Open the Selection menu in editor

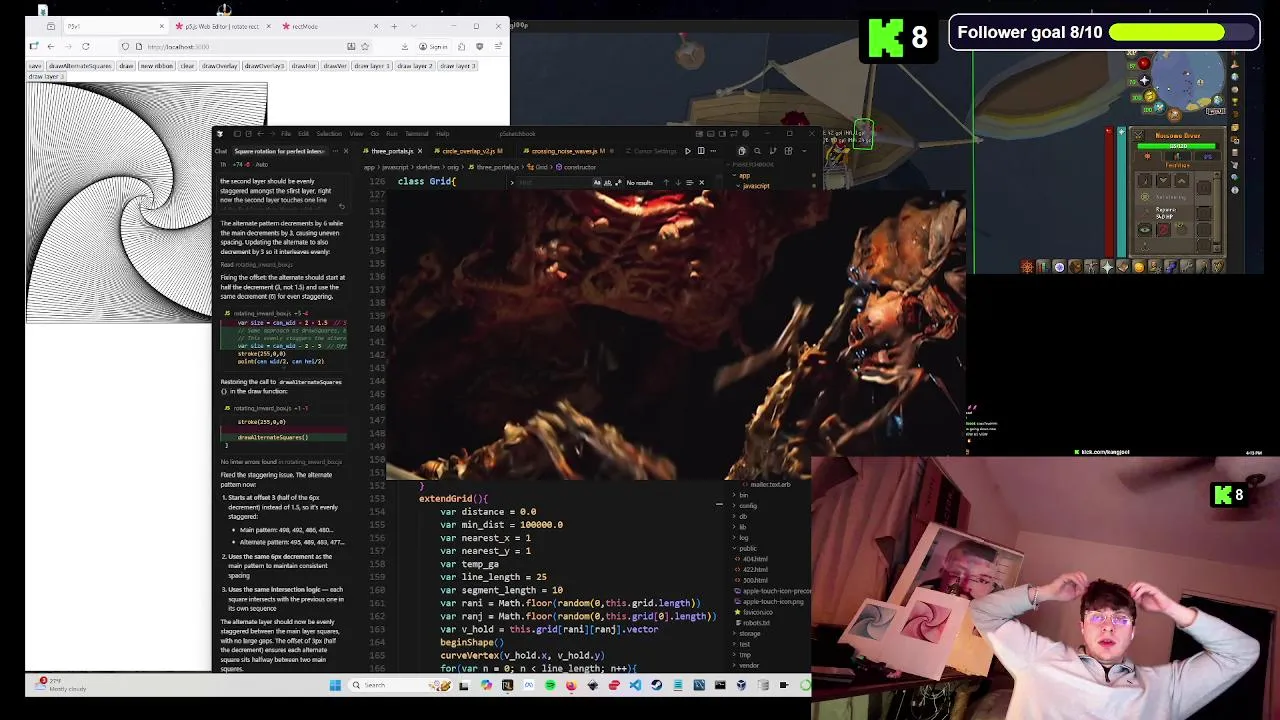point(329,133)
